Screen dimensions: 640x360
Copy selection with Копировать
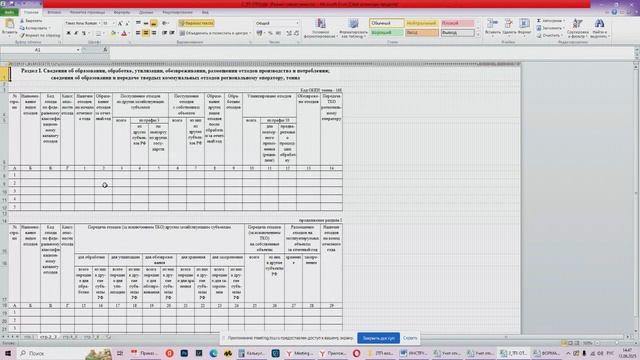coord(34,28)
